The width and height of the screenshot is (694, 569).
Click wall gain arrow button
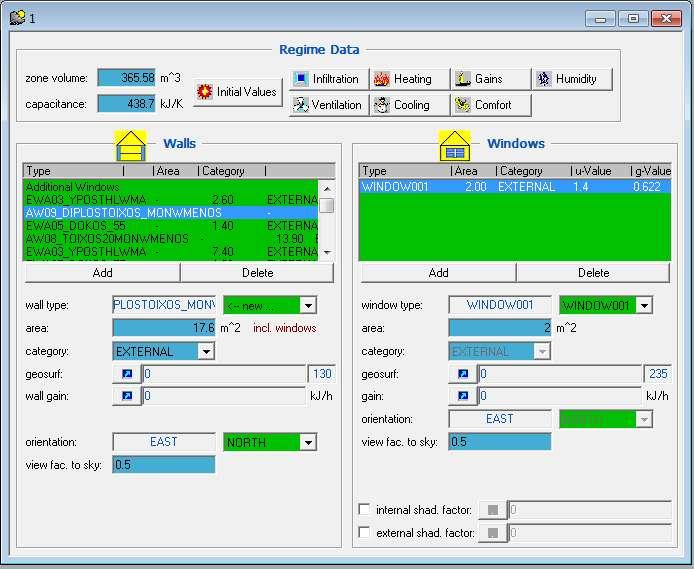click(127, 396)
